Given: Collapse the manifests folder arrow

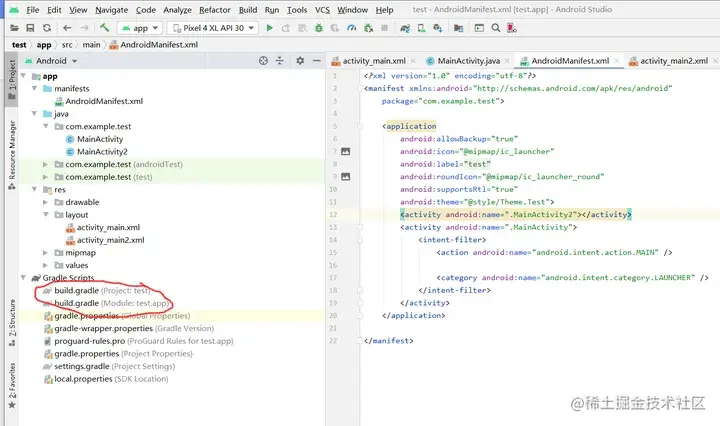Looking at the screenshot, I should [34, 88].
